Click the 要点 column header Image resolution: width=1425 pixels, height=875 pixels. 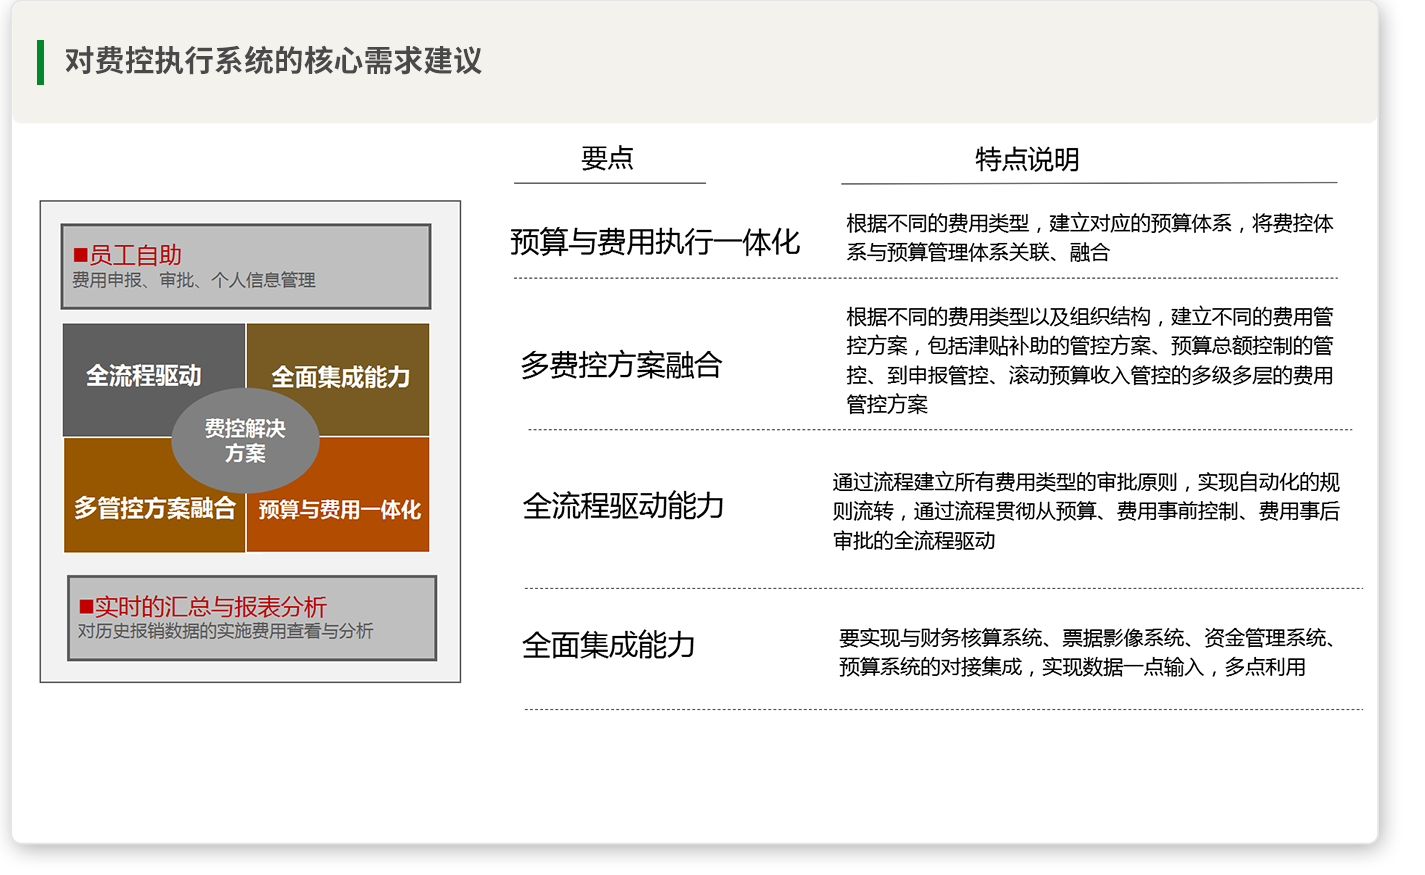point(607,158)
